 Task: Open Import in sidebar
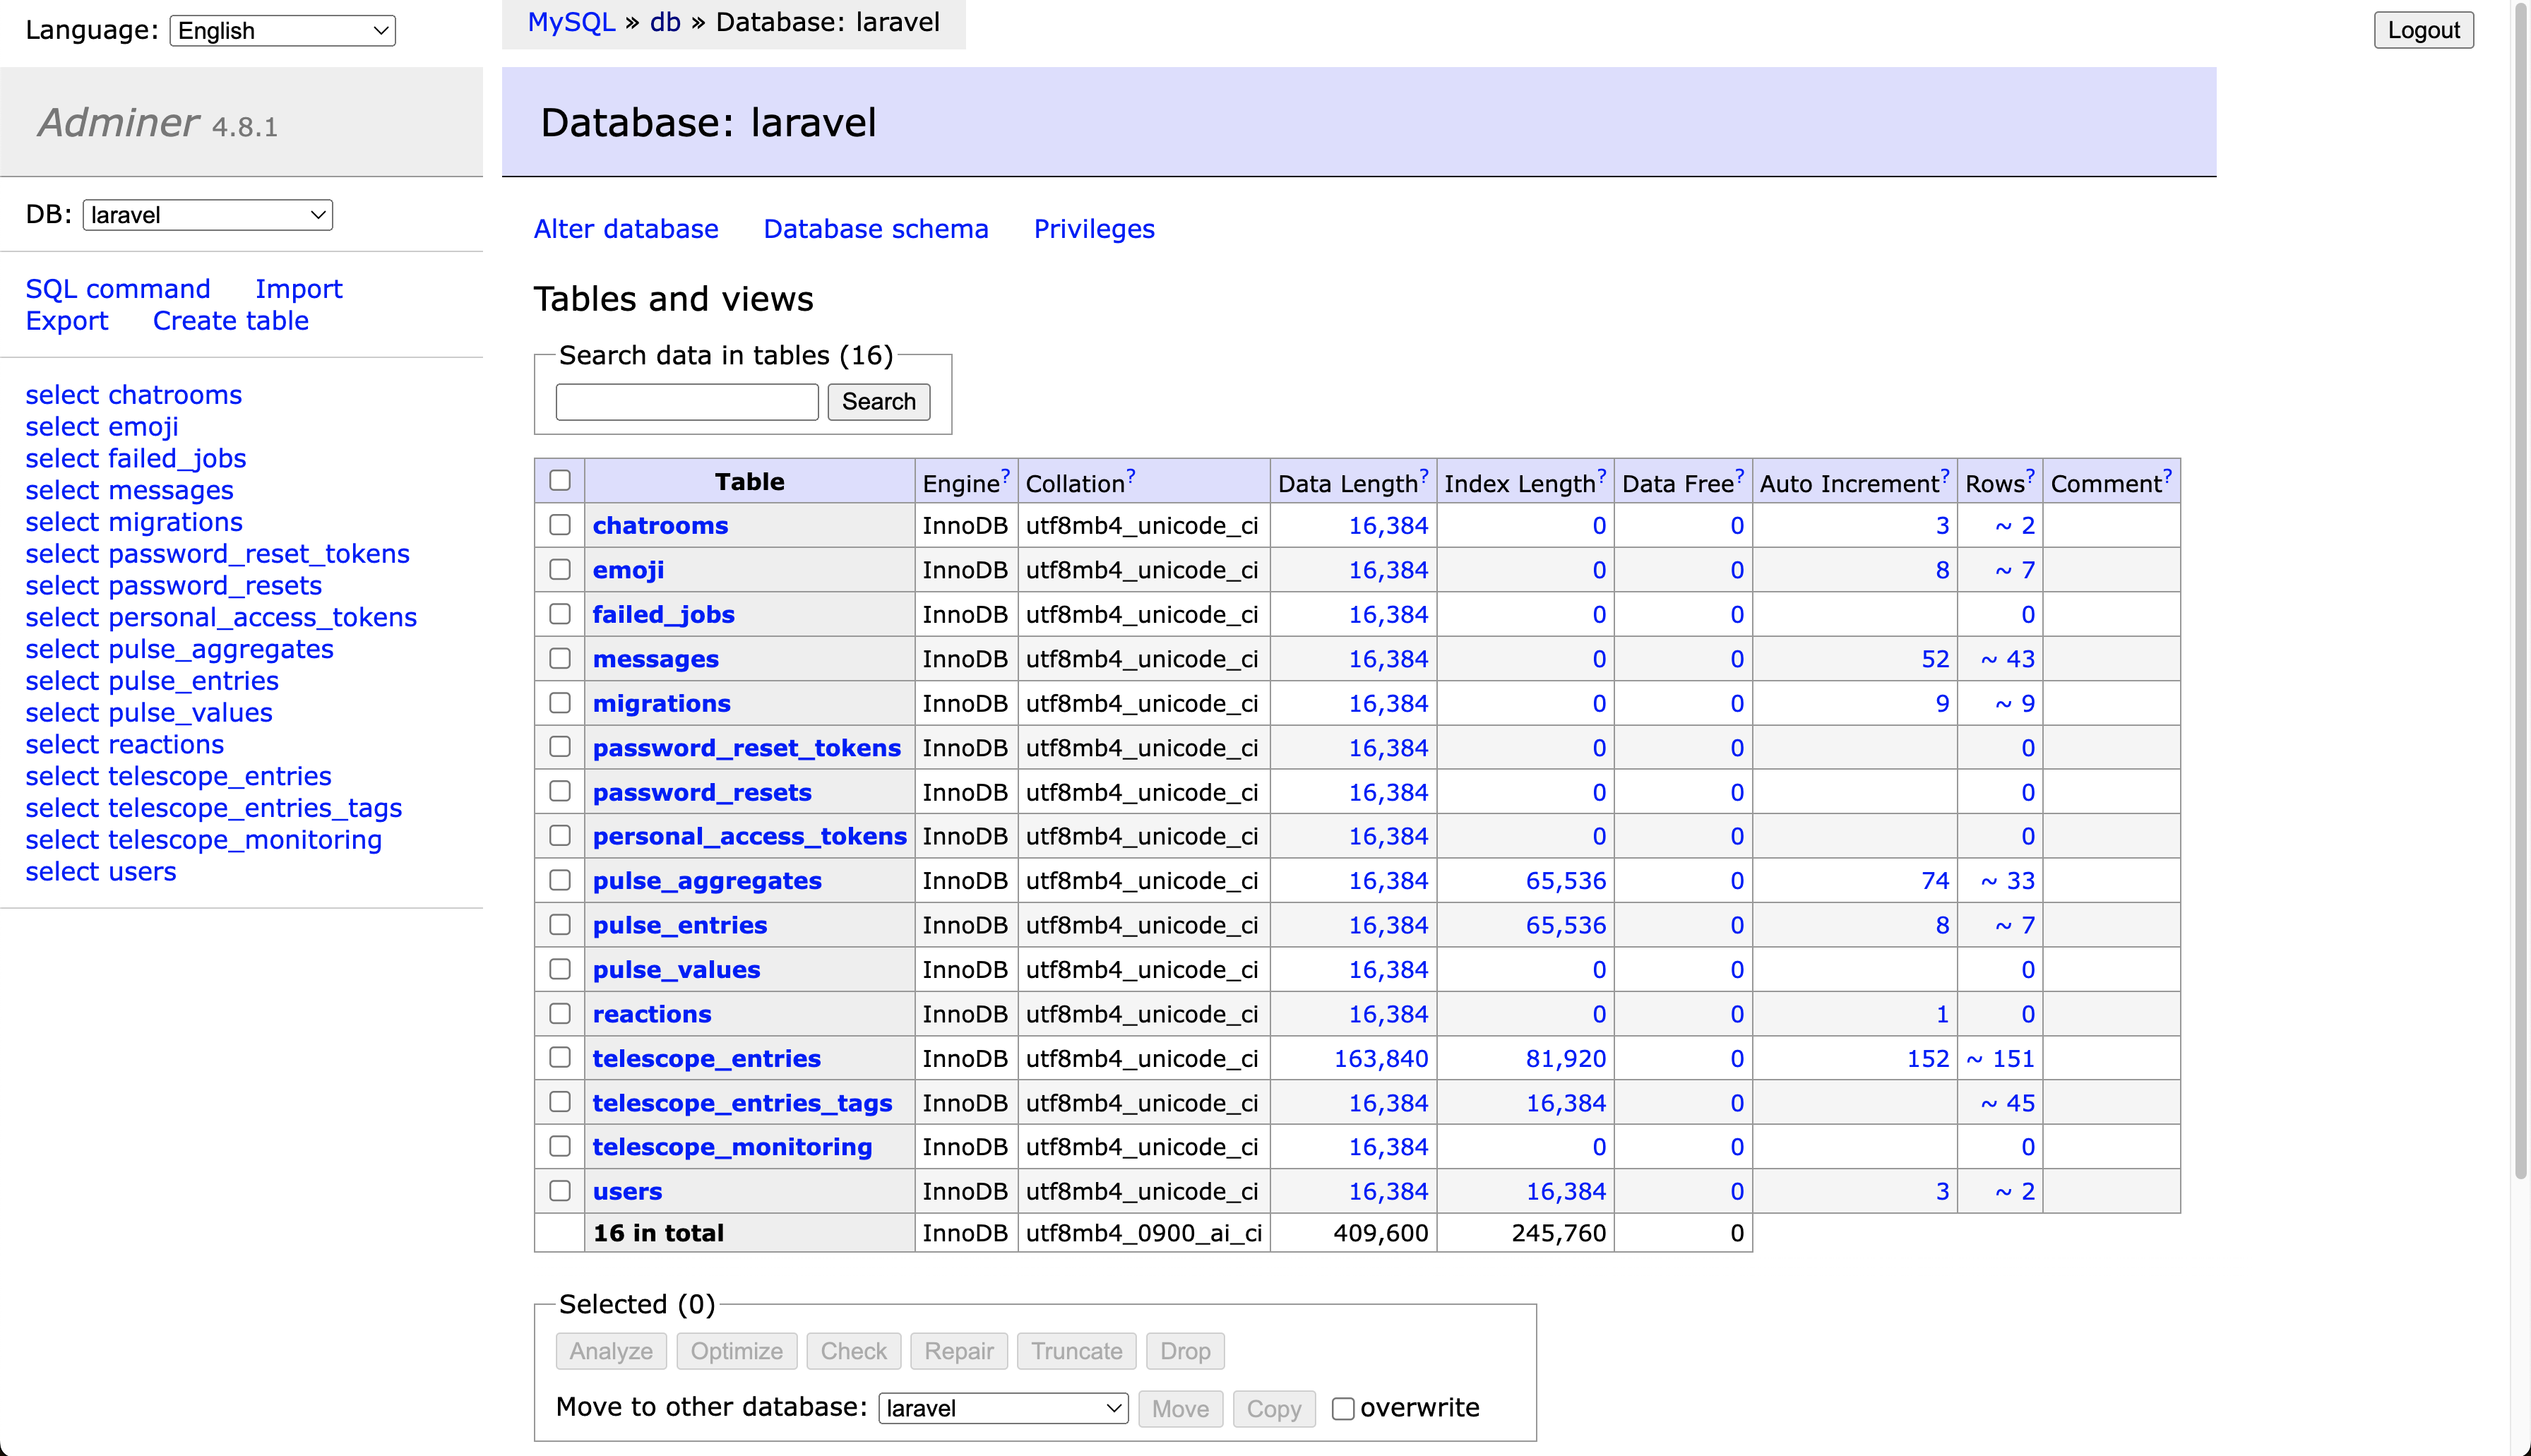[x=299, y=289]
